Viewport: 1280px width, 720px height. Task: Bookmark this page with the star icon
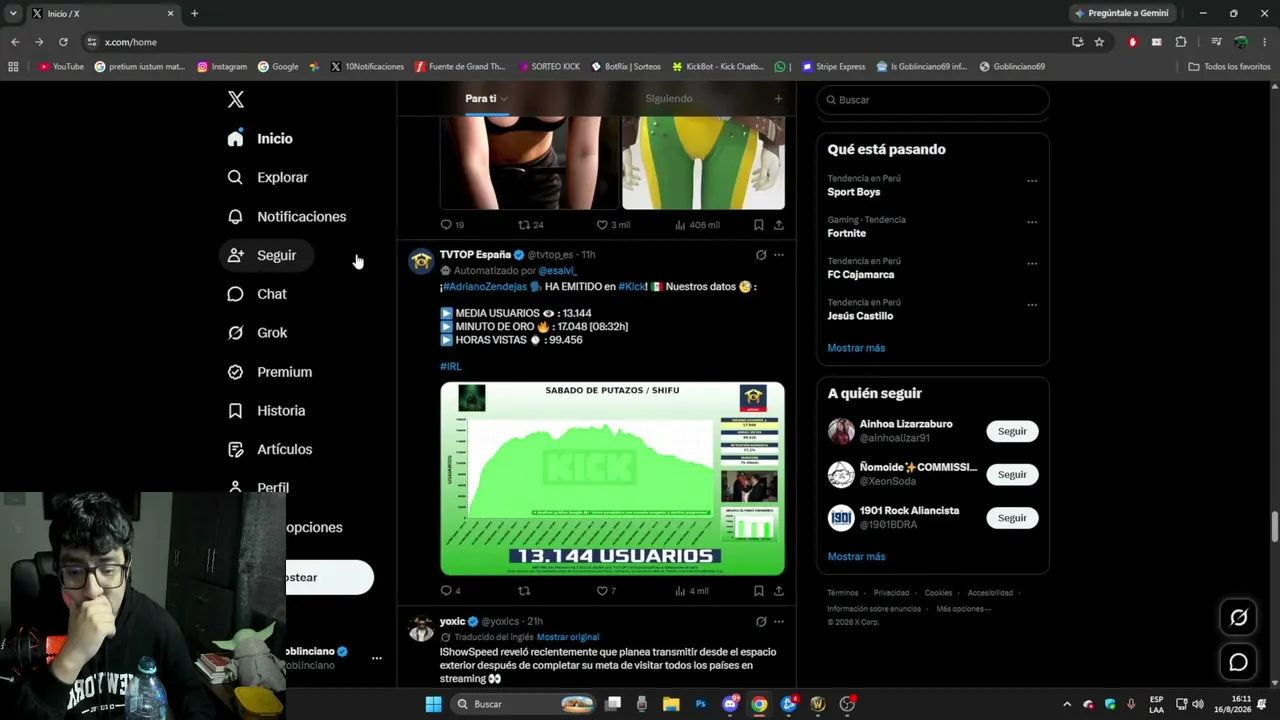point(1099,42)
